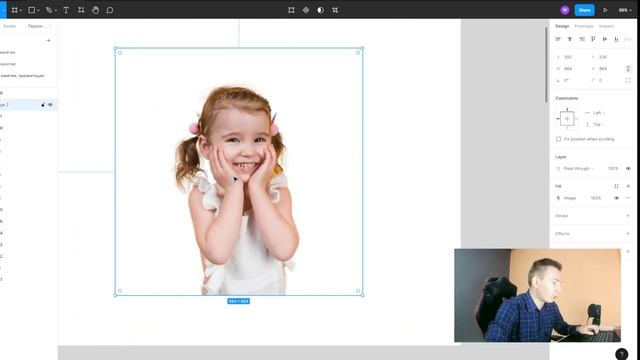Click the Present play icon
Viewport: 640px width, 360px height.
coord(605,10)
